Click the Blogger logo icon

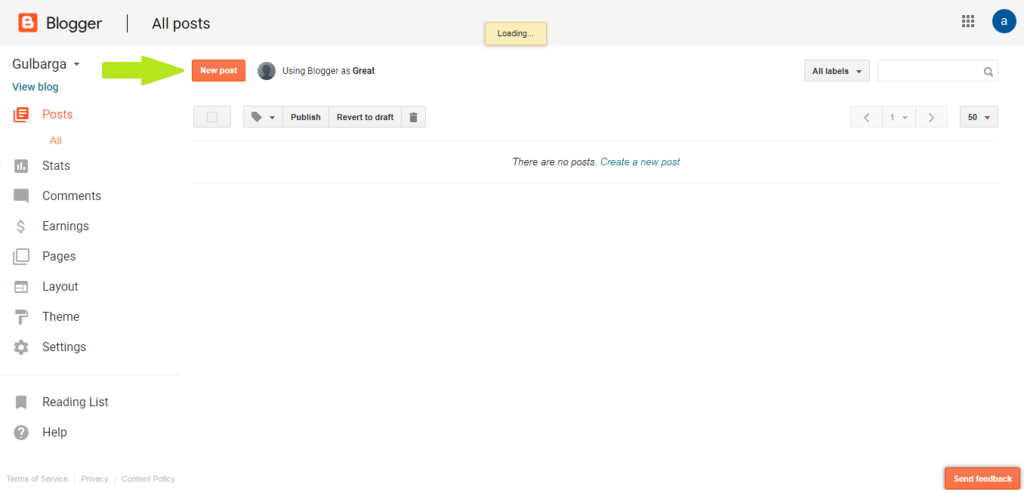pos(28,22)
